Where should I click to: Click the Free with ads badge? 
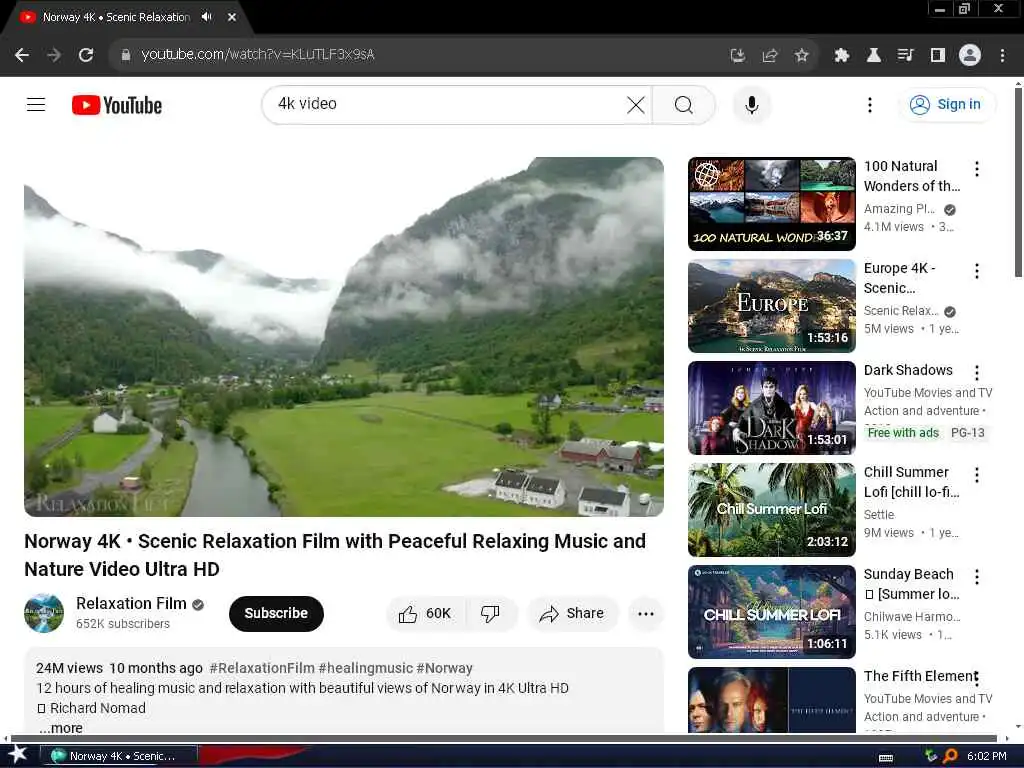[903, 432]
